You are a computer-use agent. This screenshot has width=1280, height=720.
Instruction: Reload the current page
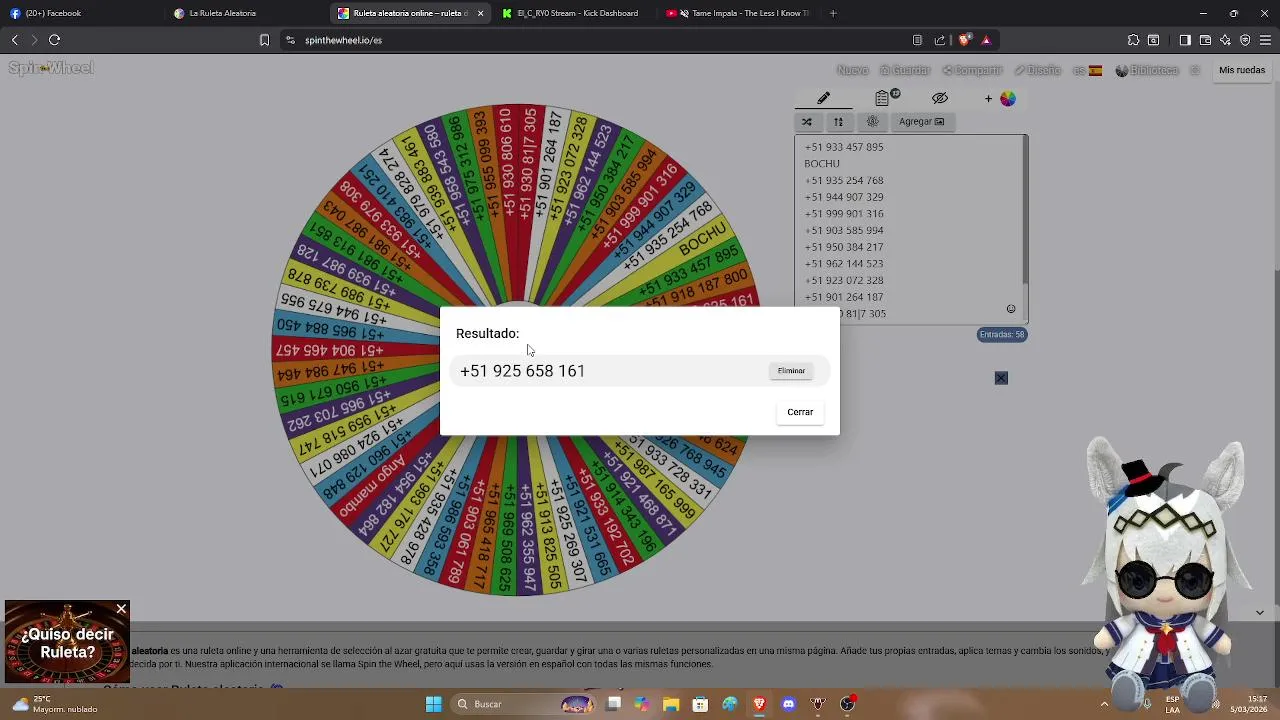click(x=54, y=40)
